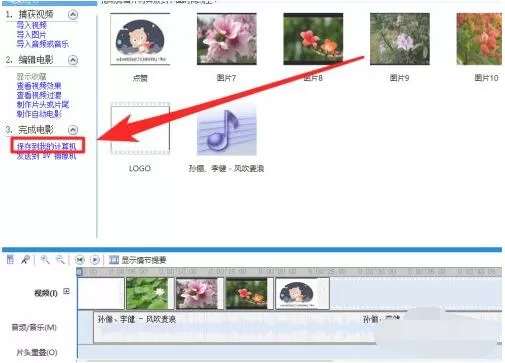This screenshot has height=363, width=505.
Task: Click the 孙俪、李健 - 风吹麦浪 caption
Action: [226, 169]
